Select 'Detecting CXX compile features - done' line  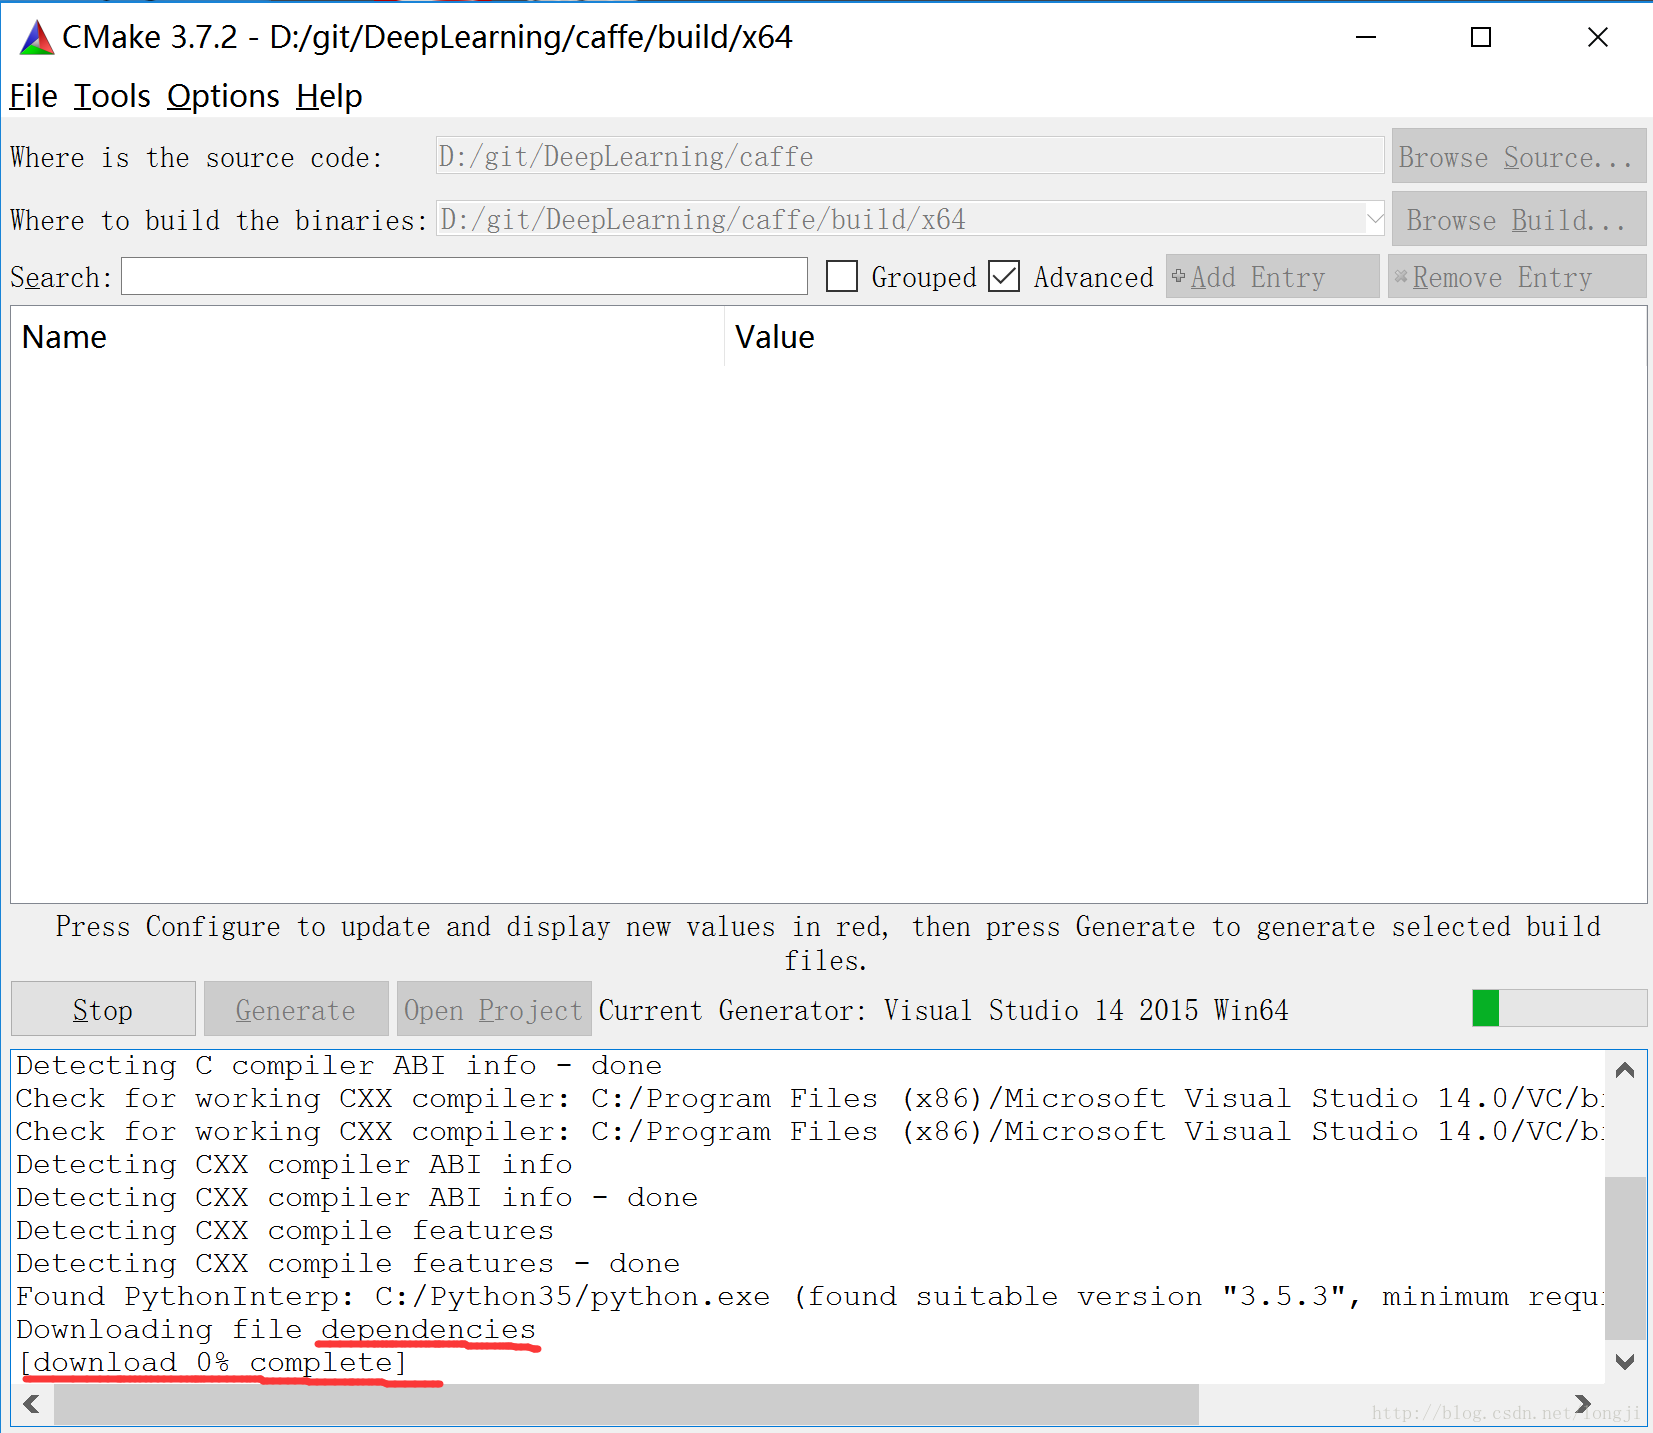[348, 1263]
